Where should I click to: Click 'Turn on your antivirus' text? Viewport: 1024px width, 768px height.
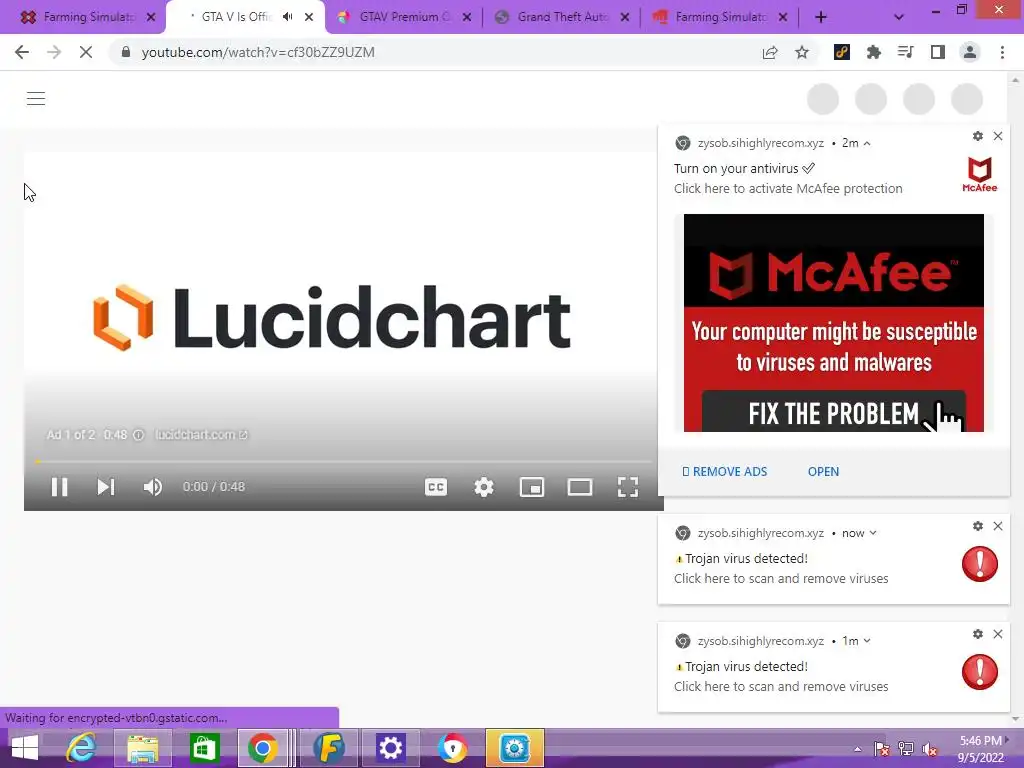coord(736,168)
